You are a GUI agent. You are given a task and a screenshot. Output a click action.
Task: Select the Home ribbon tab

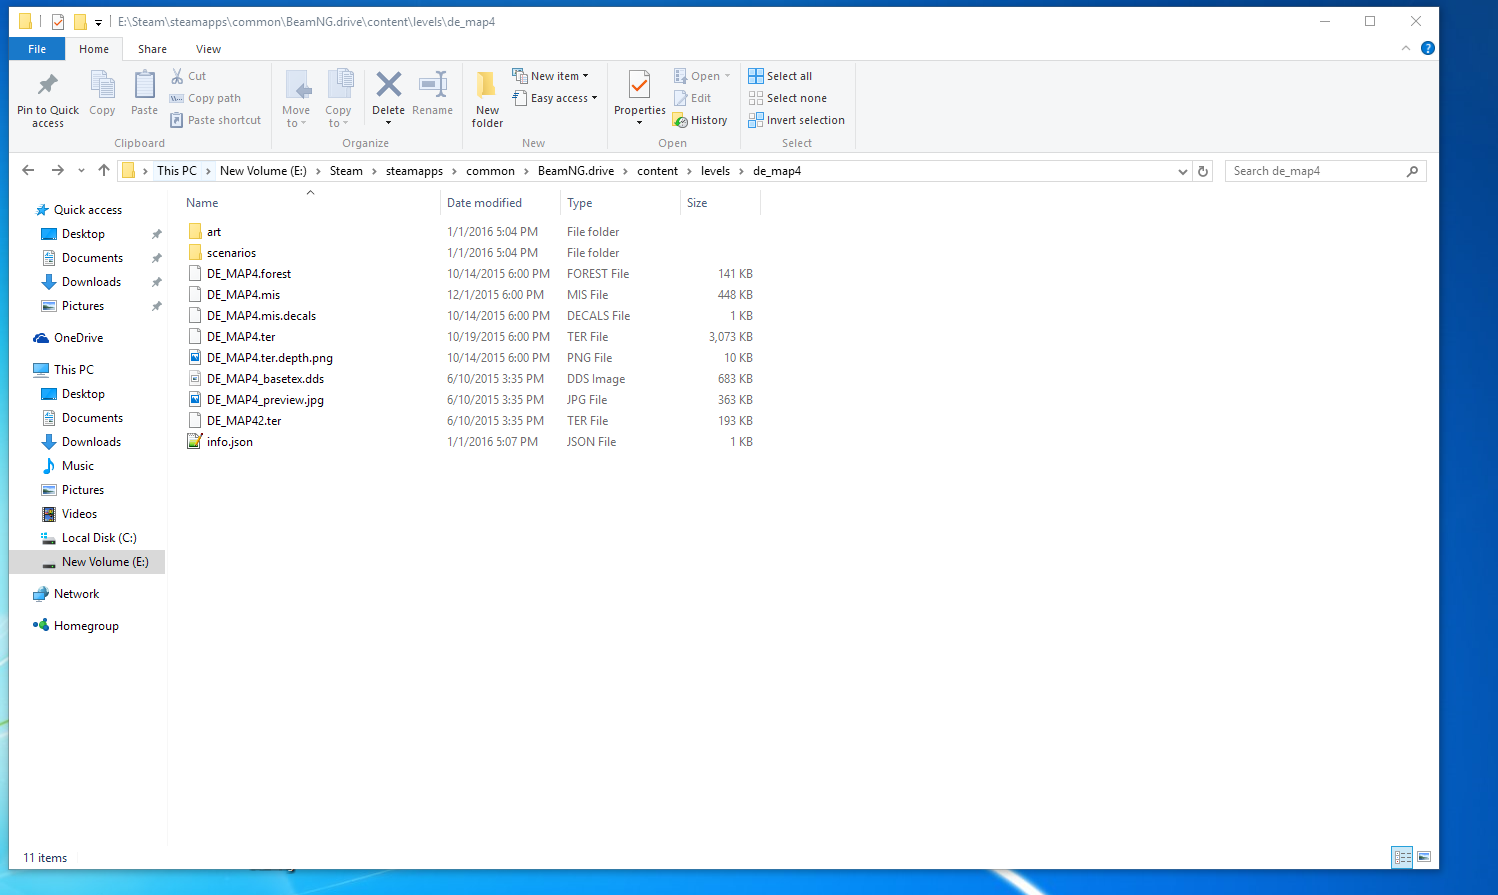pos(94,49)
